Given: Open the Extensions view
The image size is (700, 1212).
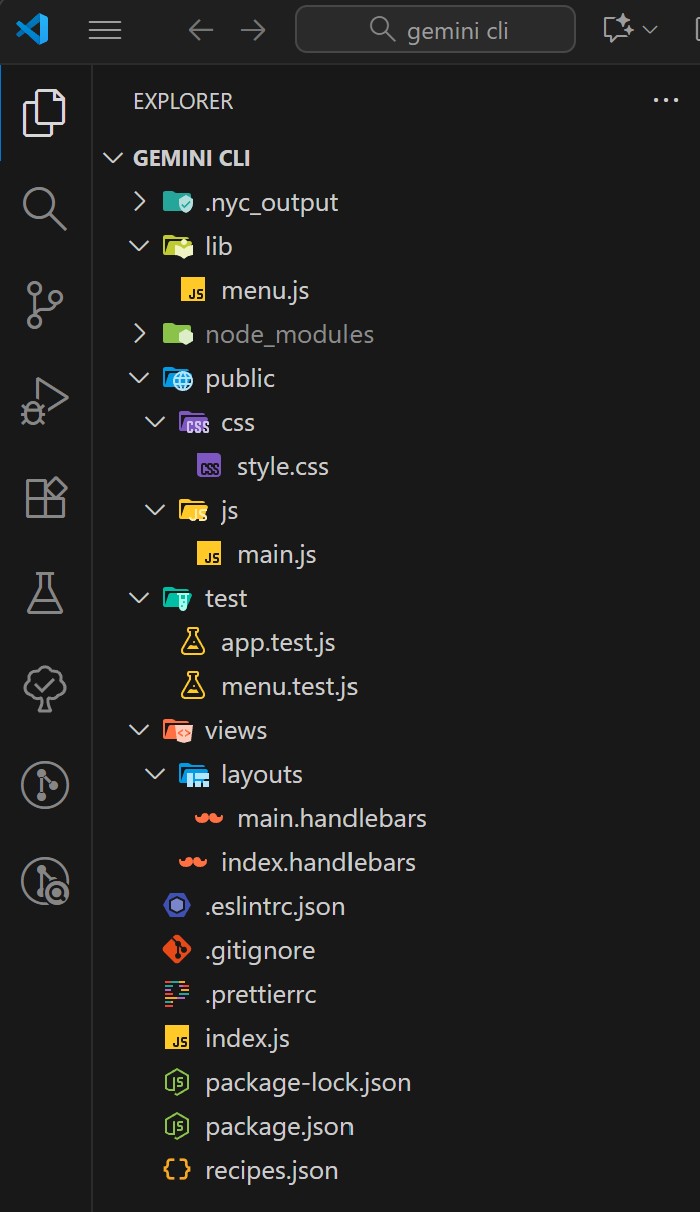Looking at the screenshot, I should (x=45, y=497).
